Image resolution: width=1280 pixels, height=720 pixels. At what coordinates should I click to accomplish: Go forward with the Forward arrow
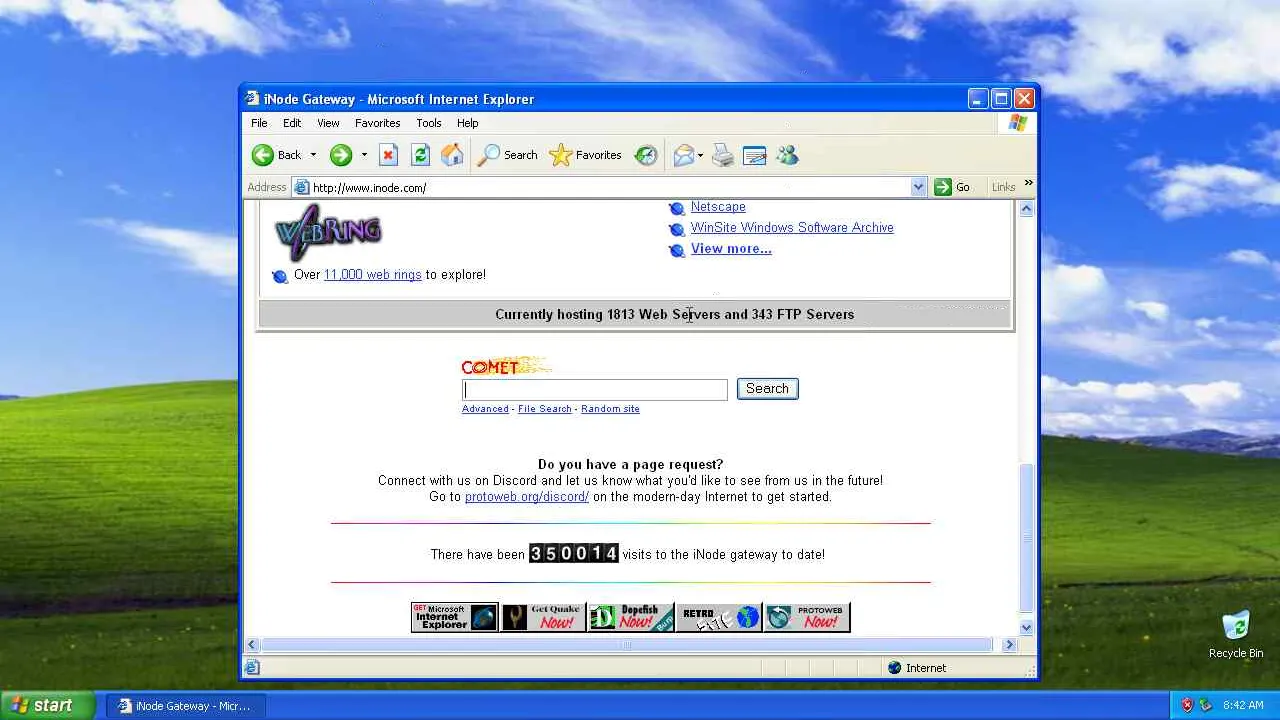[x=341, y=155]
